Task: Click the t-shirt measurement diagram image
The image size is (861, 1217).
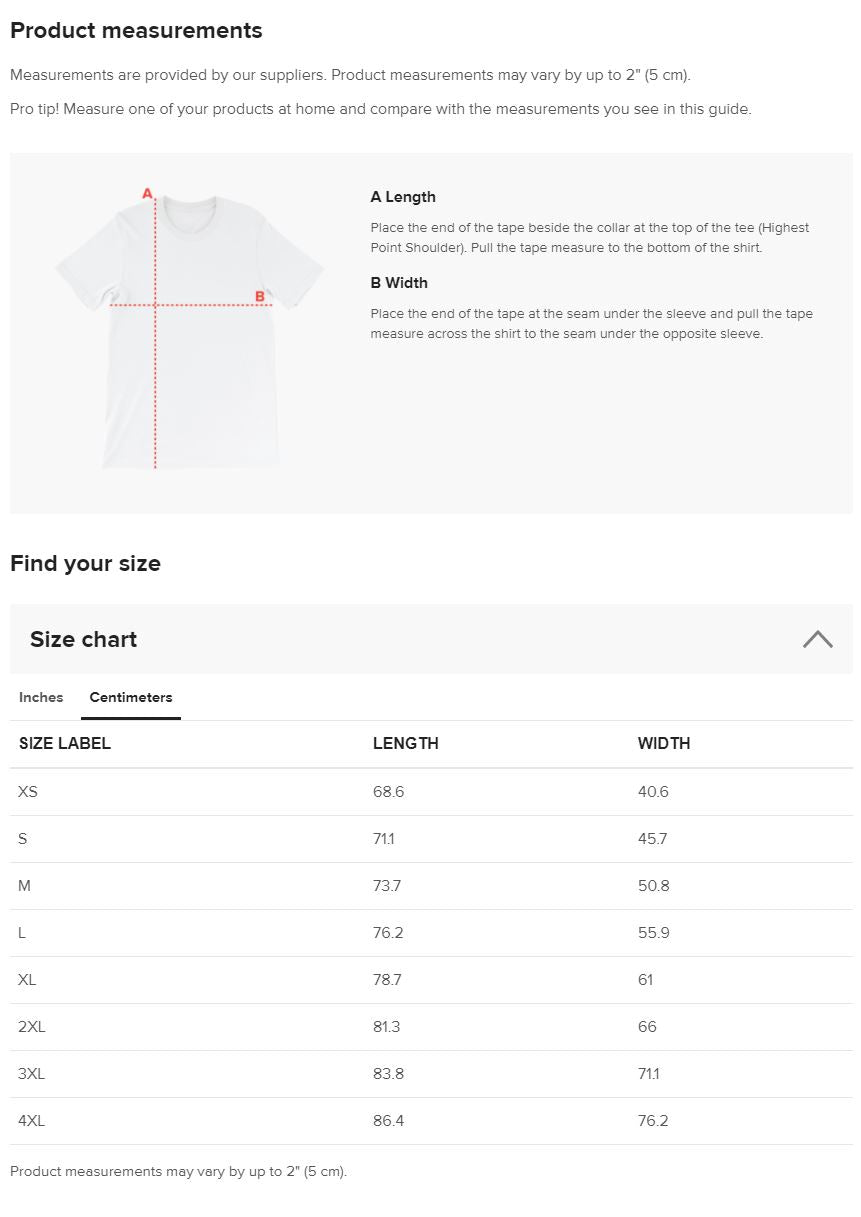Action: (x=190, y=330)
